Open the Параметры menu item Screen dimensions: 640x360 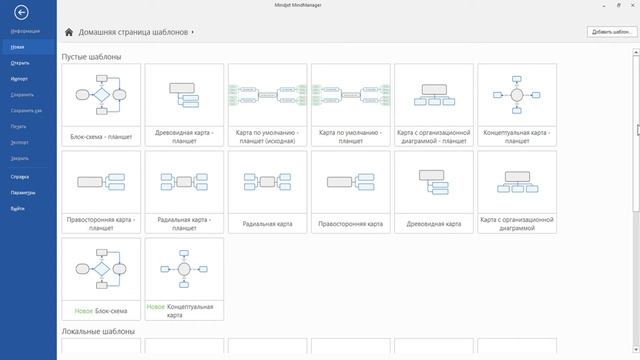[23, 193]
